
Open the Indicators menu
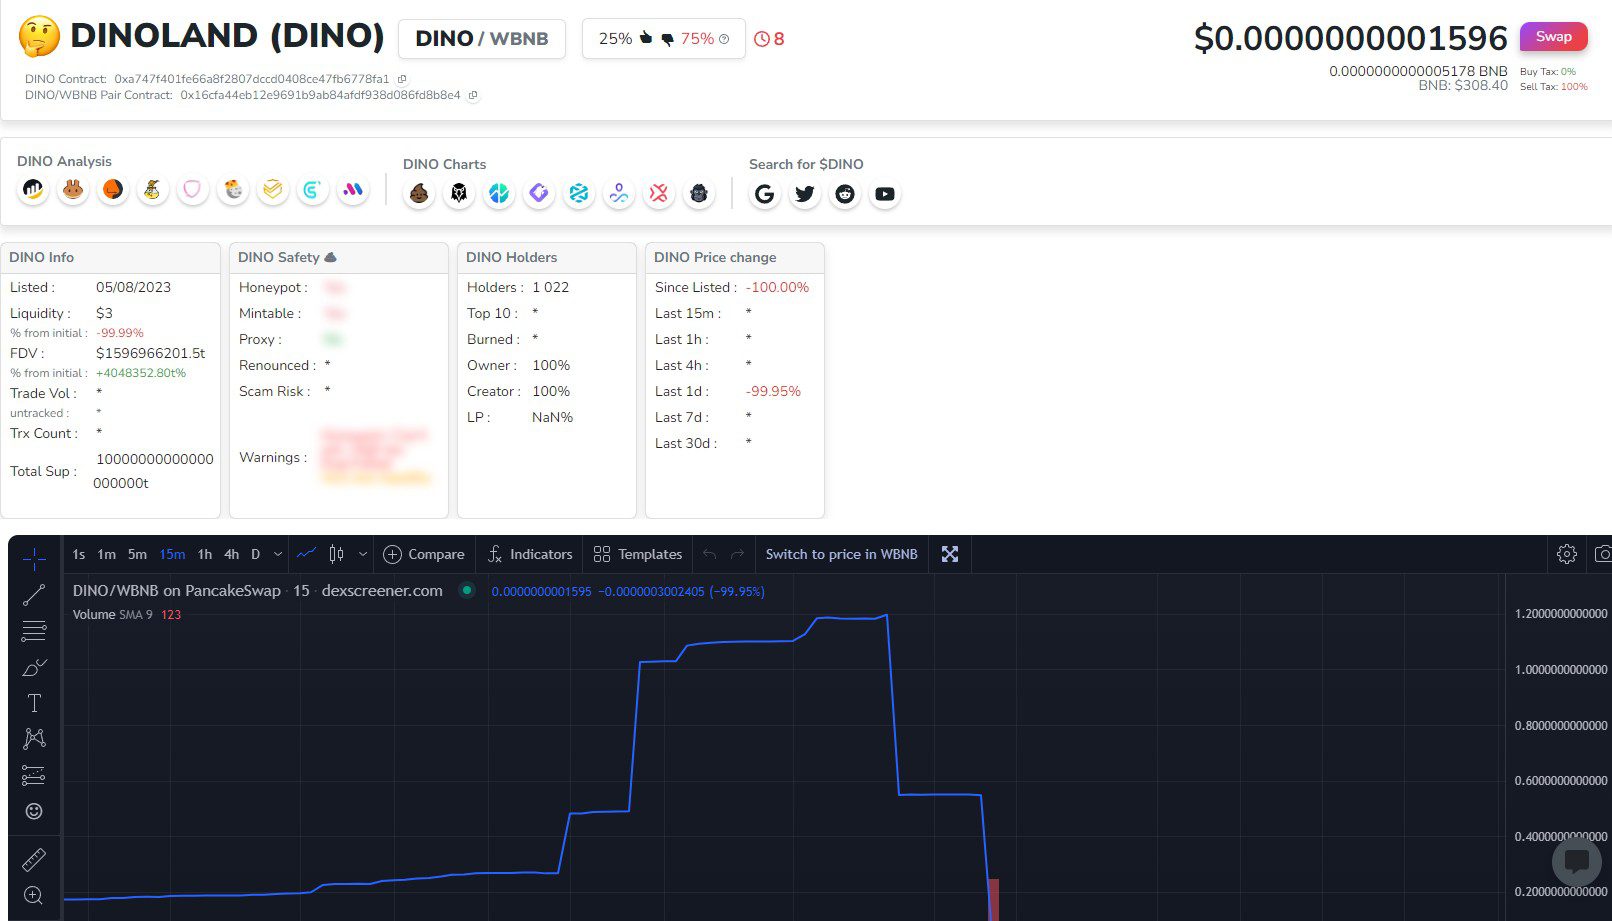coord(530,554)
